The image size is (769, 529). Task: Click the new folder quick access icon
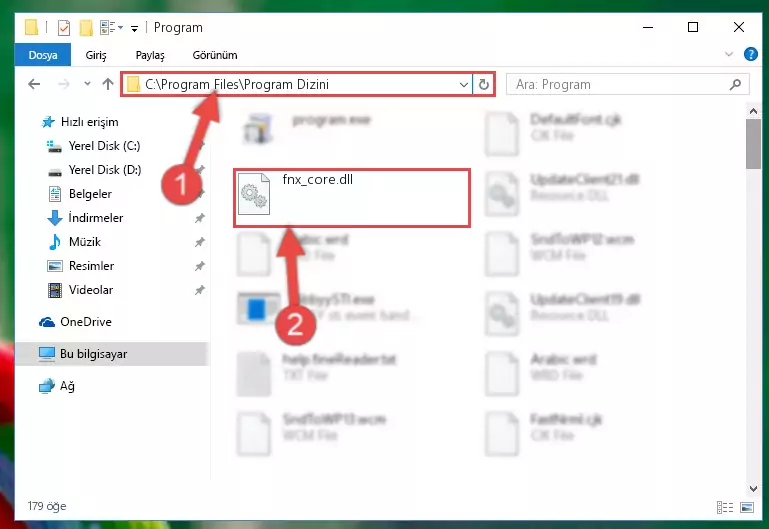coord(86,27)
